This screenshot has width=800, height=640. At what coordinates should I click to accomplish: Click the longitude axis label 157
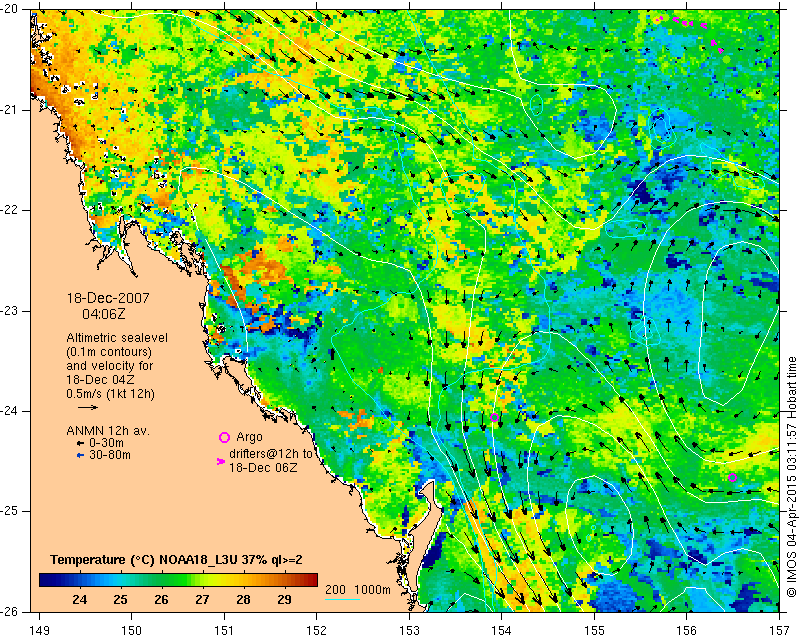point(780,631)
